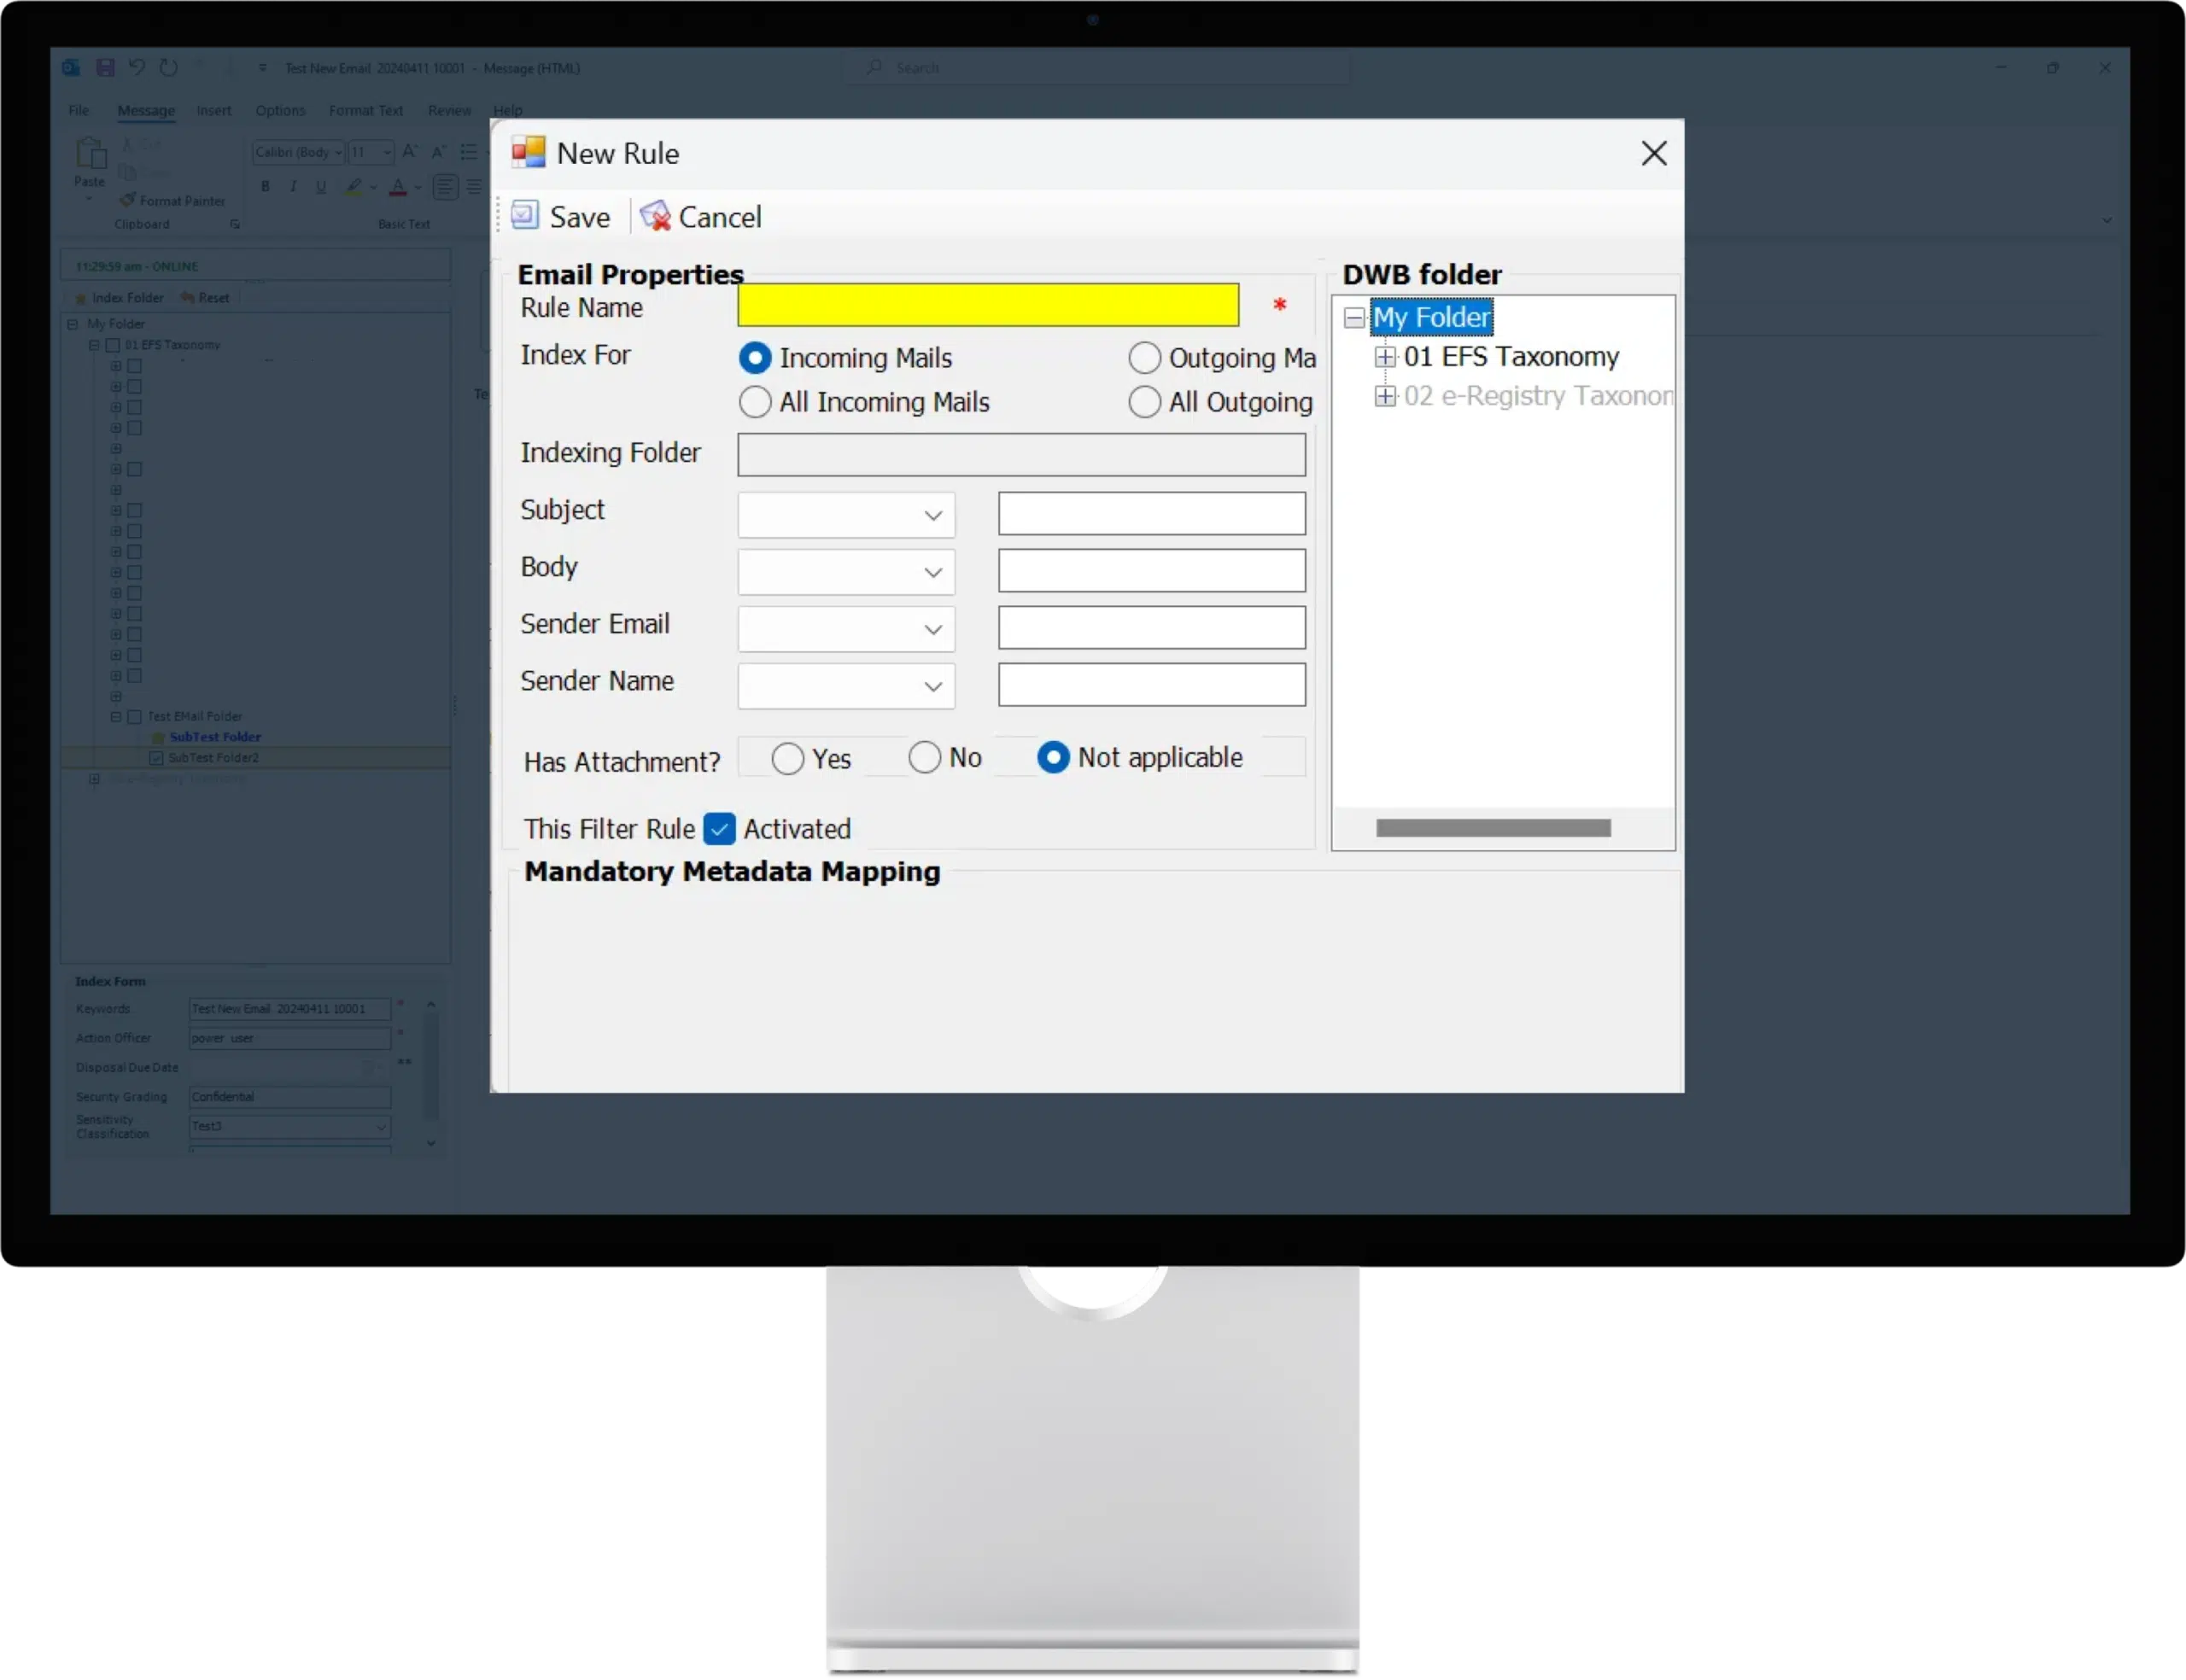Open the Subject condition dropdown
2186x1680 pixels.
(x=846, y=515)
